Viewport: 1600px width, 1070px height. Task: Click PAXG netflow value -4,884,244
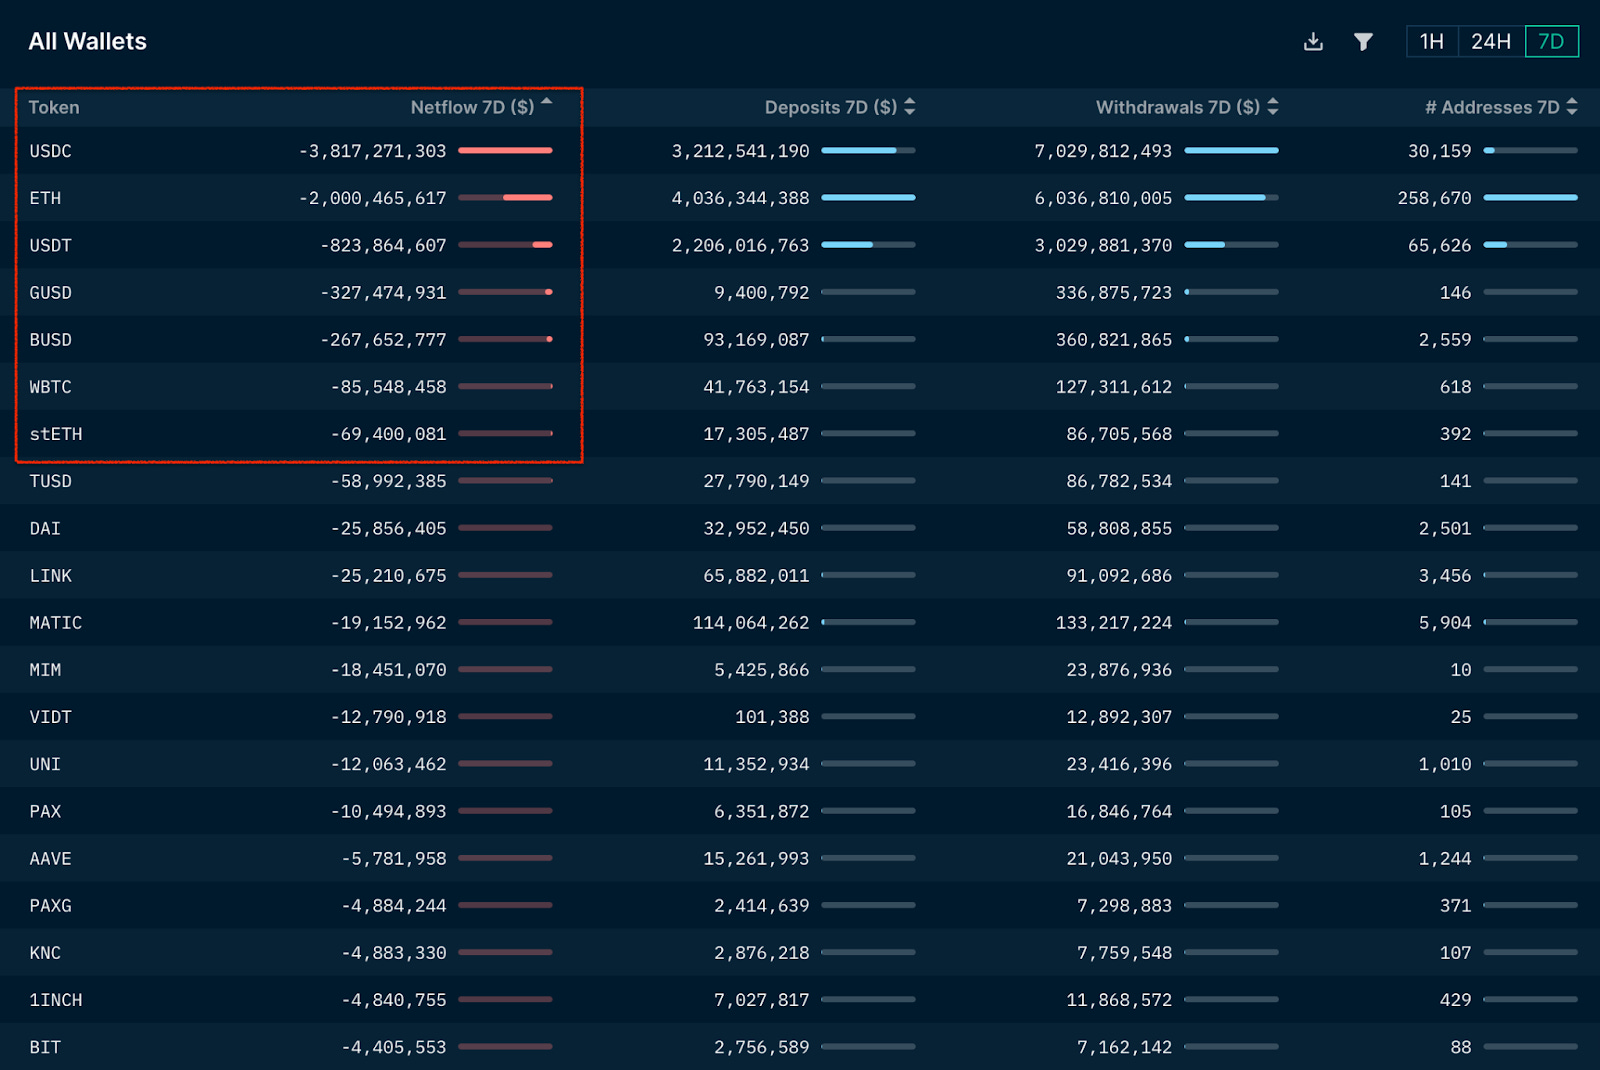[x=394, y=905]
